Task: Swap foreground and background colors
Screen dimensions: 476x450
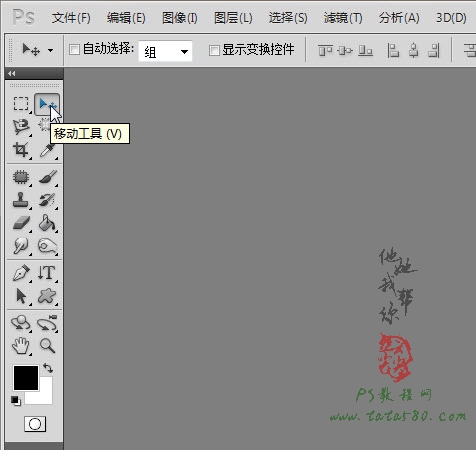Action: (48, 368)
